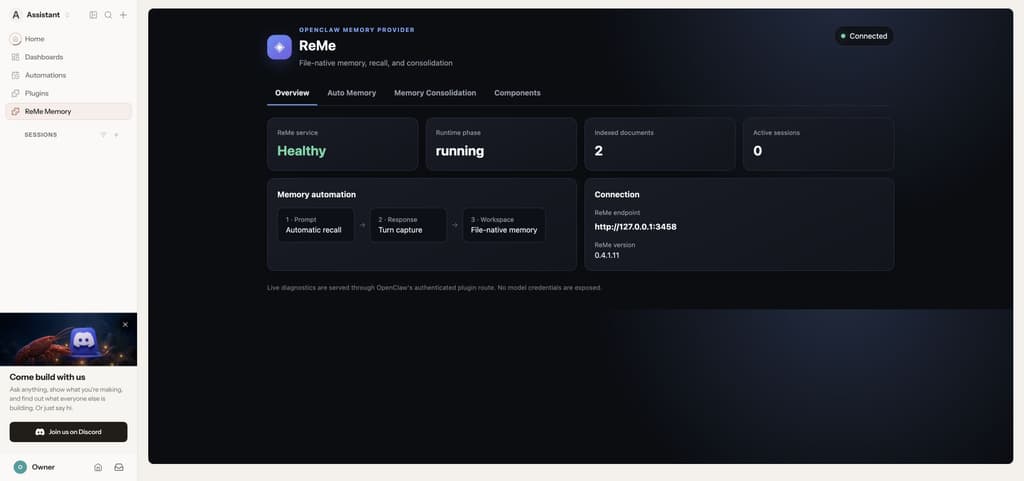Click the Live diagnostics footnote text
This screenshot has width=1024, height=481.
pos(434,288)
